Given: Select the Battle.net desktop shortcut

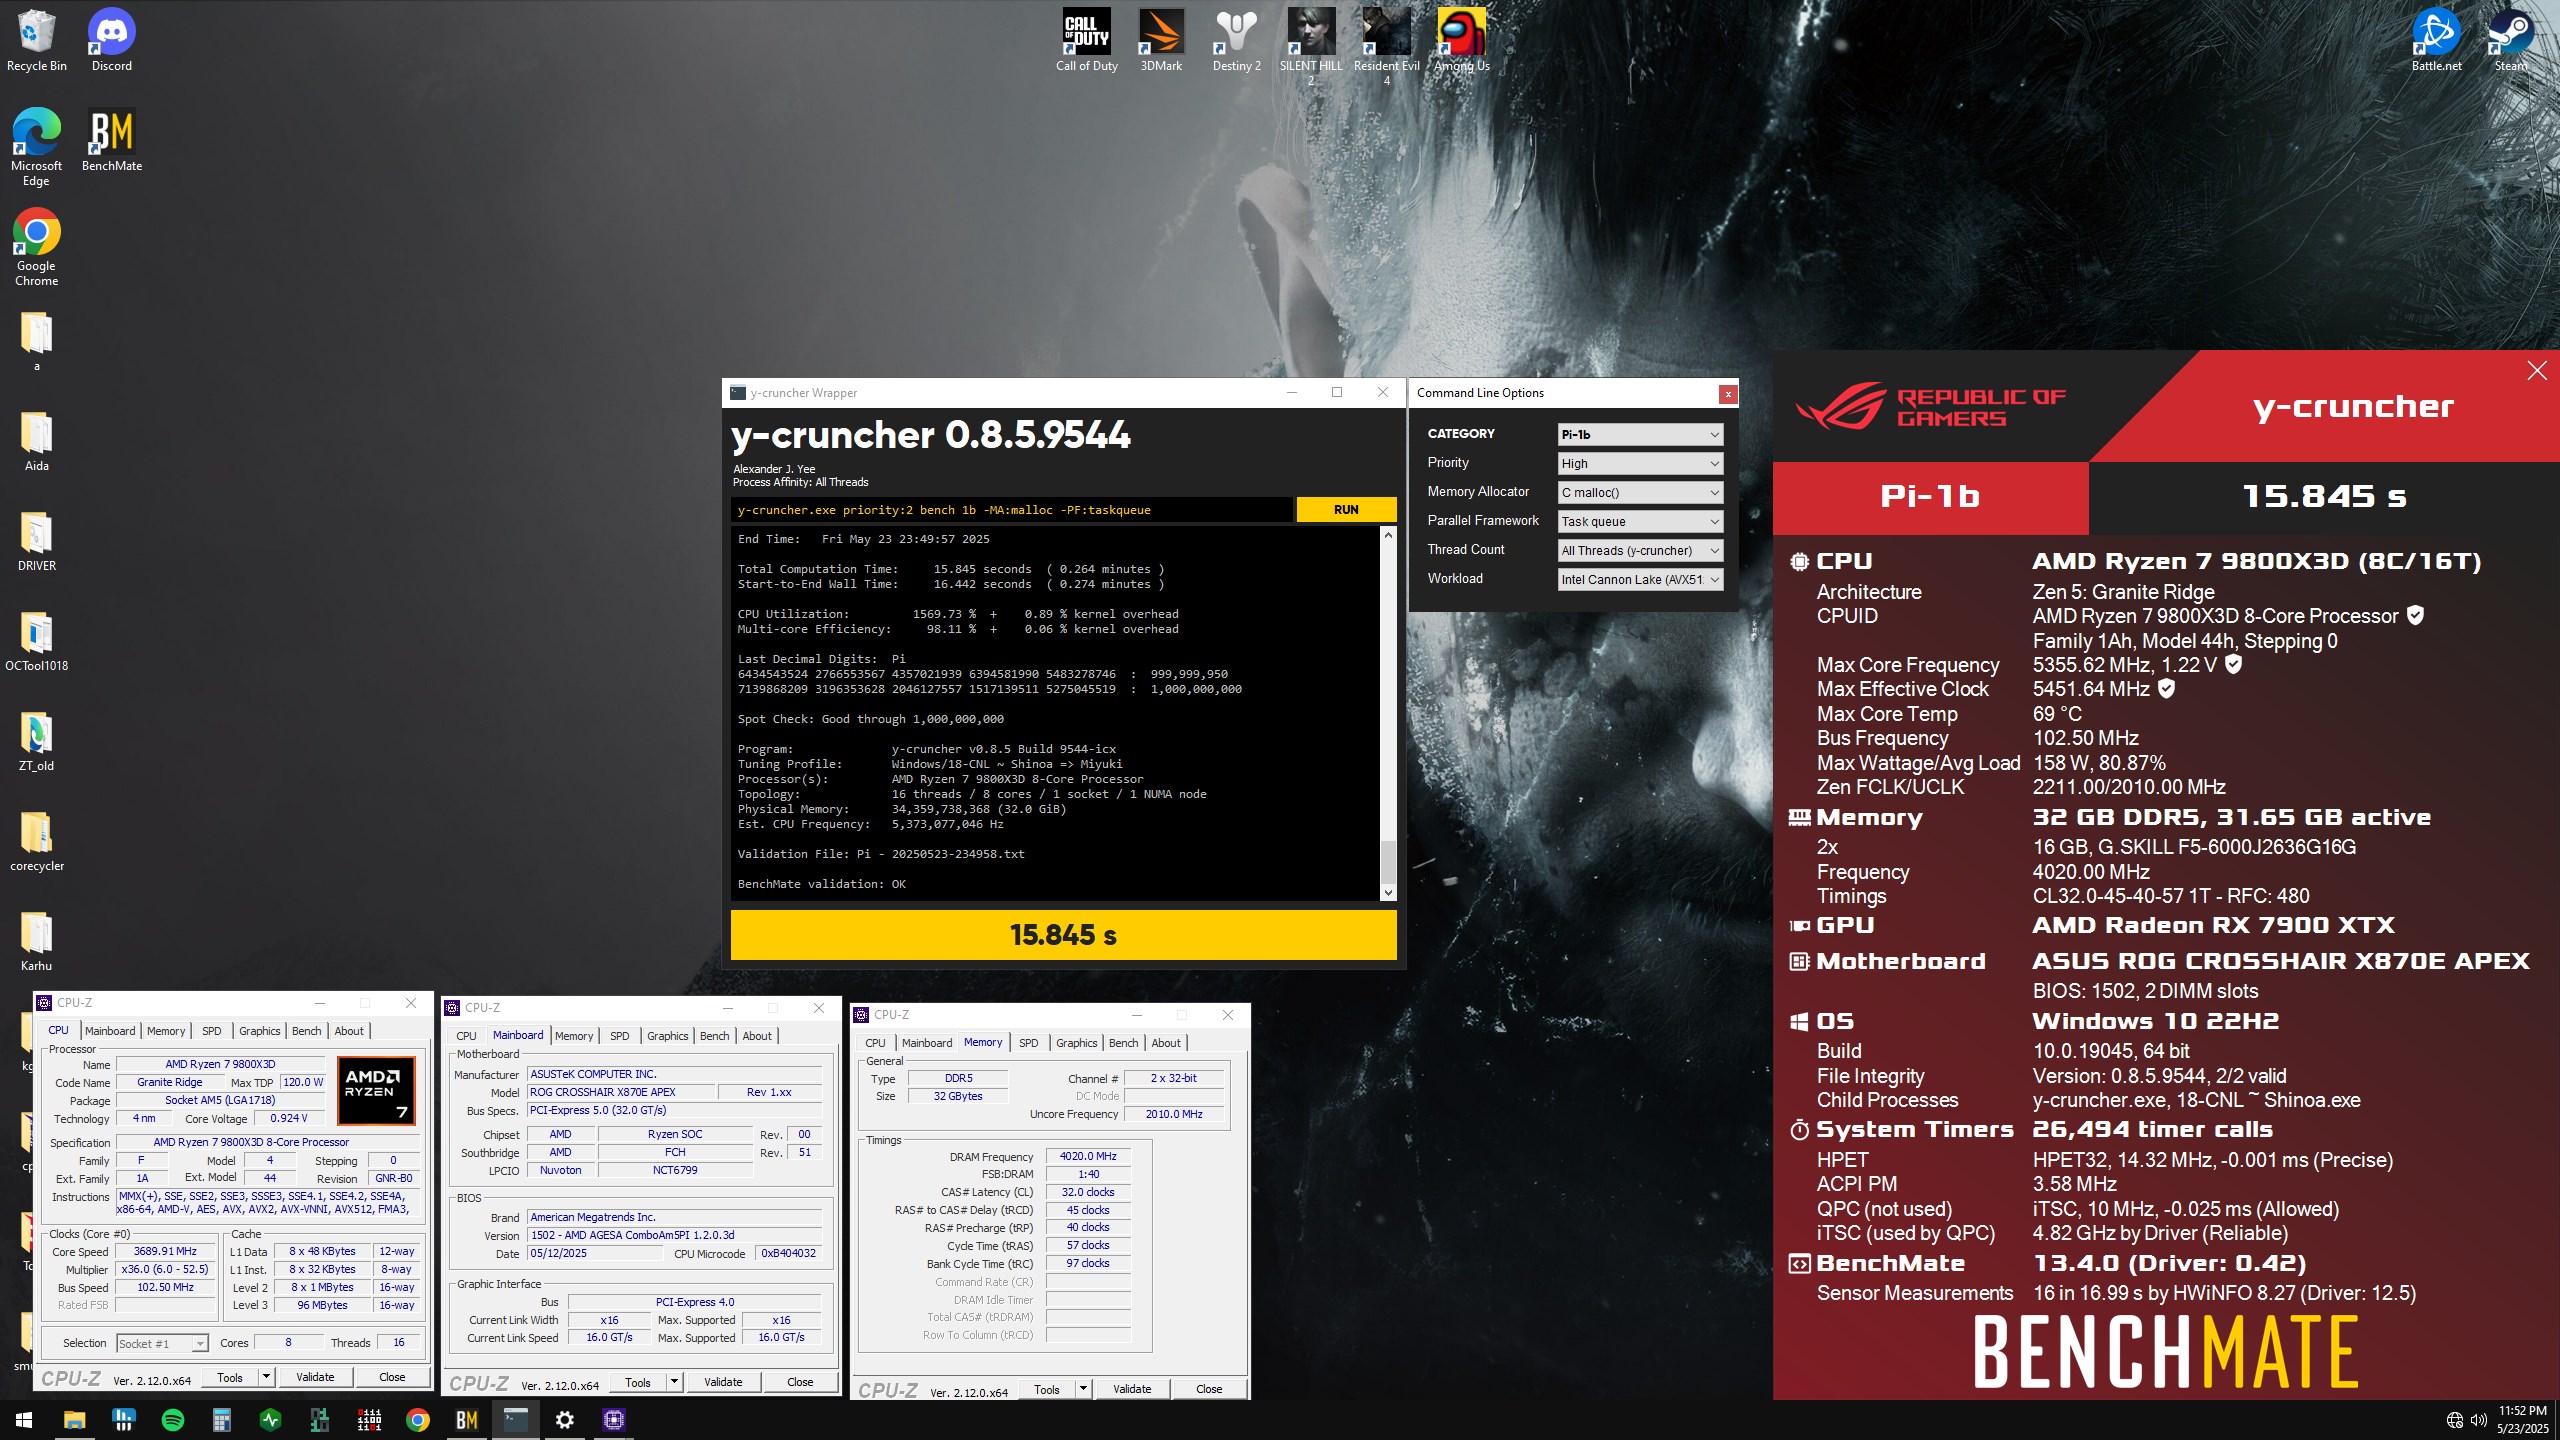Looking at the screenshot, I should click(2436, 40).
